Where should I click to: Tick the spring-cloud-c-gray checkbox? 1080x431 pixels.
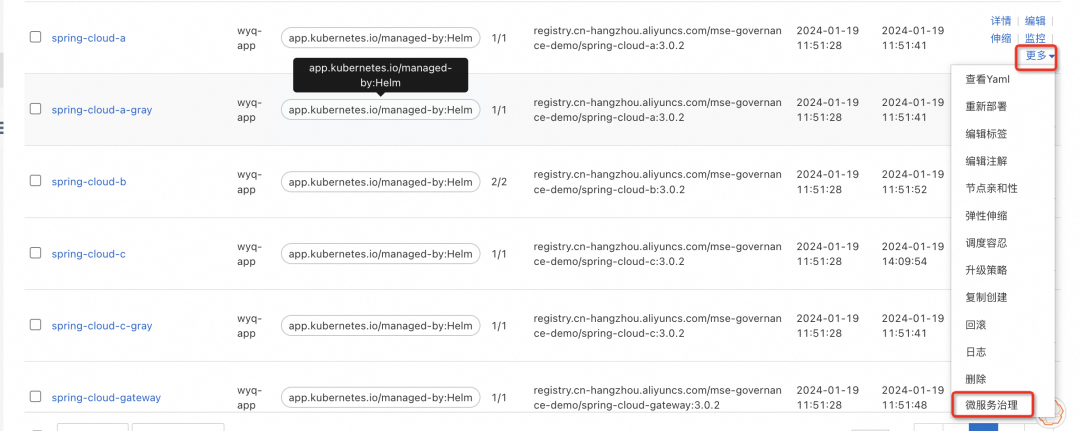pos(35,325)
